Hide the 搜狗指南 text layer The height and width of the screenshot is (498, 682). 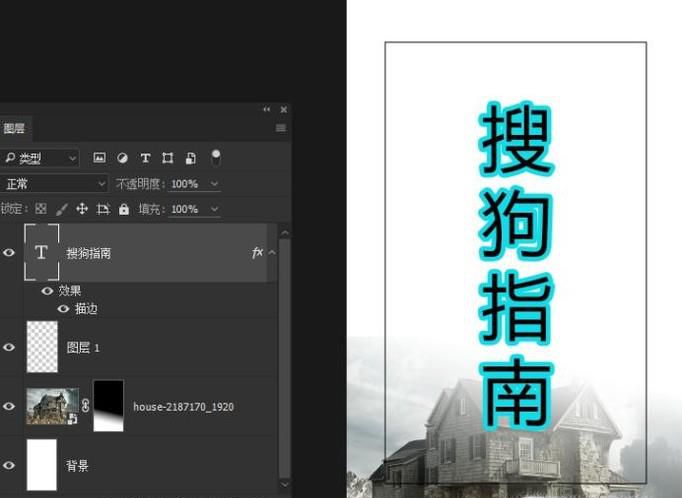tap(9, 253)
